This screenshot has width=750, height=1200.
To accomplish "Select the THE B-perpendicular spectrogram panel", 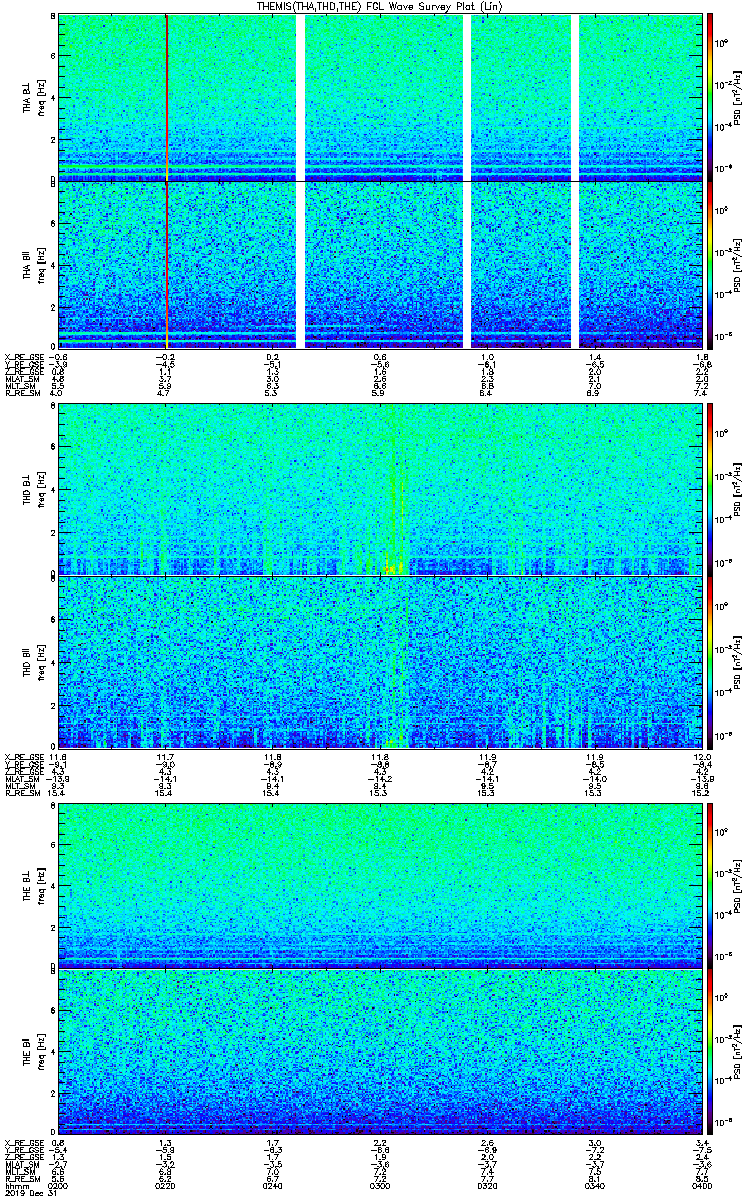I will pyautogui.click(x=380, y=885).
